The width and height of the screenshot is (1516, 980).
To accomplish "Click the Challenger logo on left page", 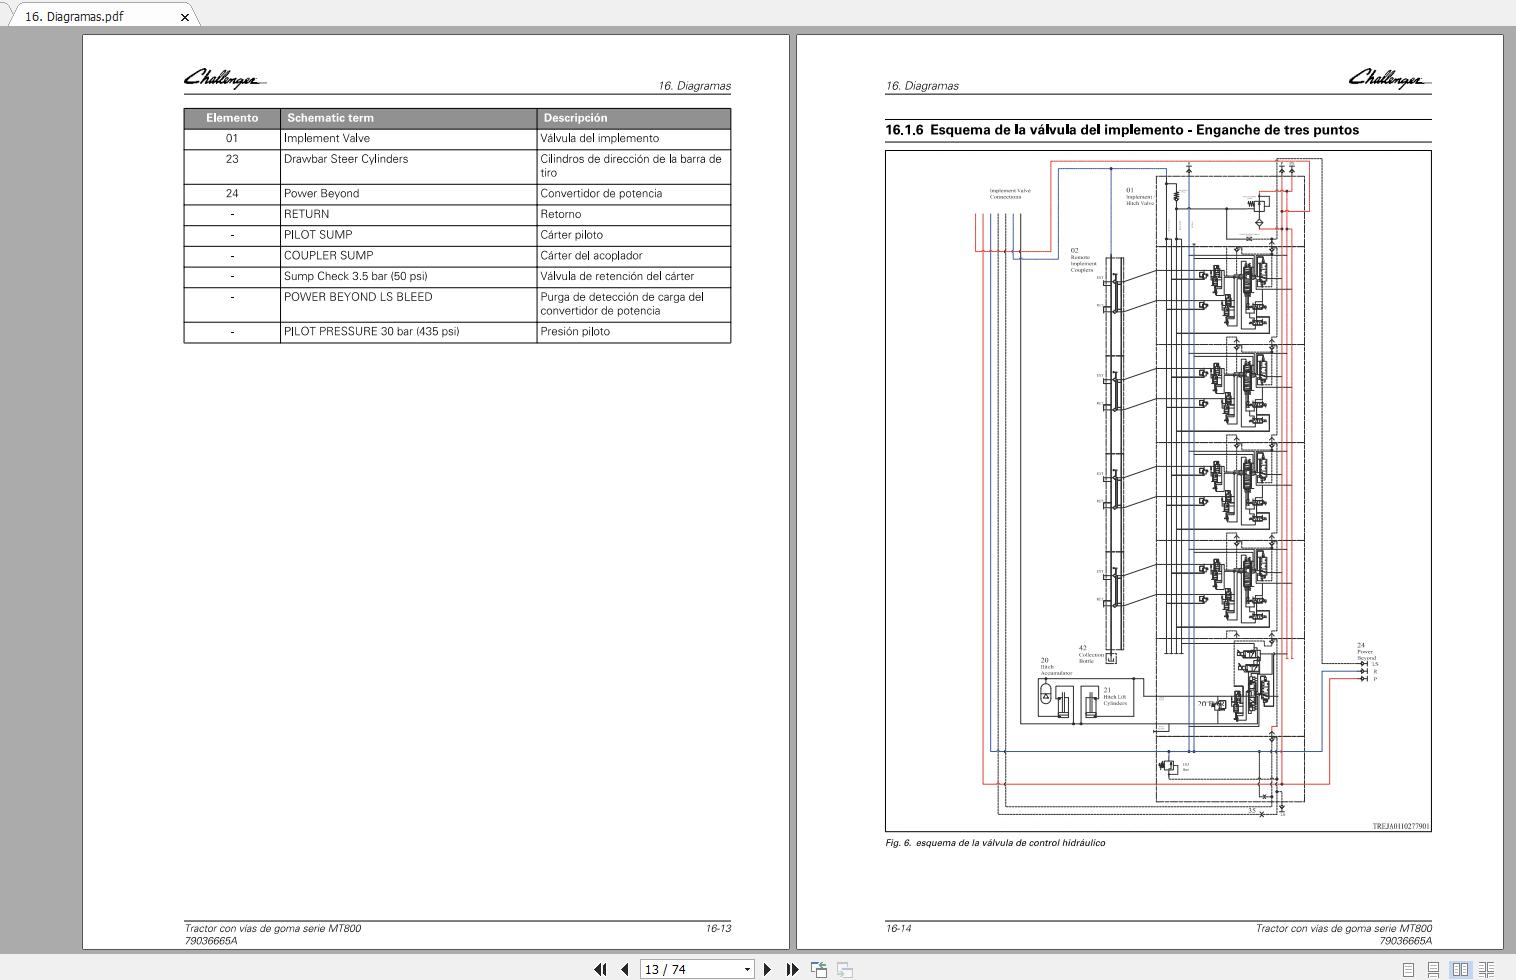I will point(224,79).
